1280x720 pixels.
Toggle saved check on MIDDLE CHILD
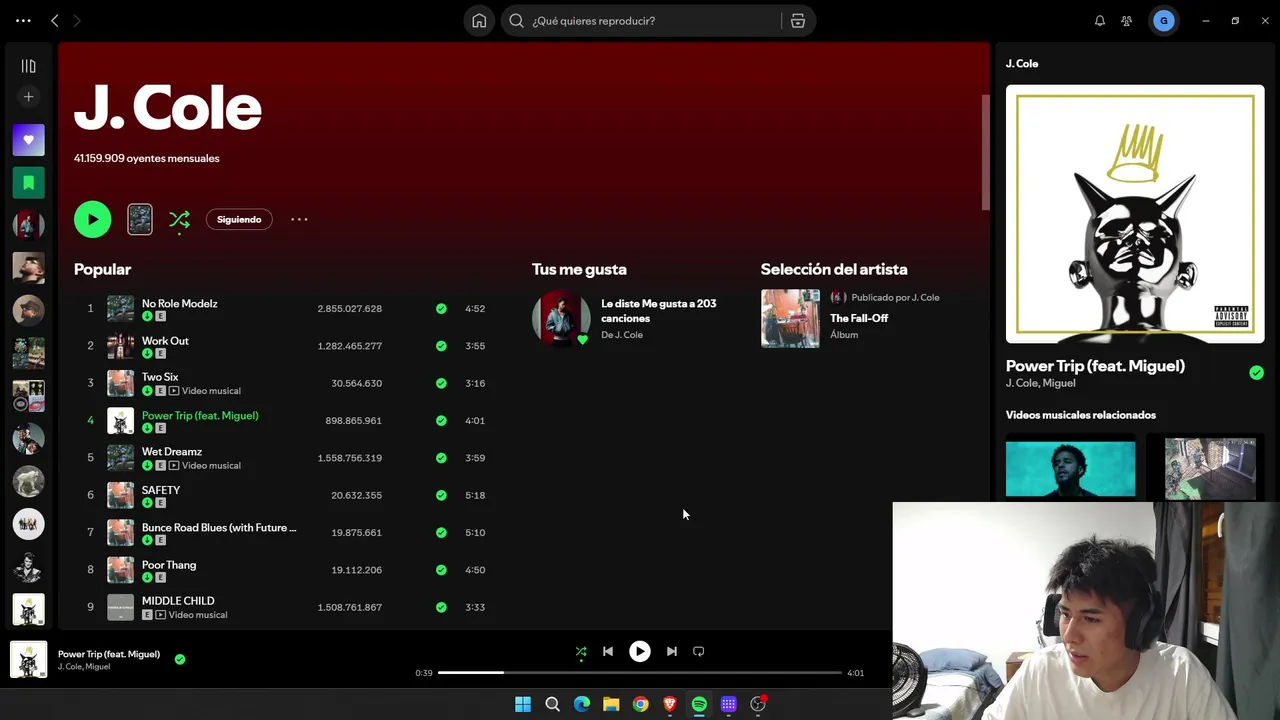pos(441,607)
